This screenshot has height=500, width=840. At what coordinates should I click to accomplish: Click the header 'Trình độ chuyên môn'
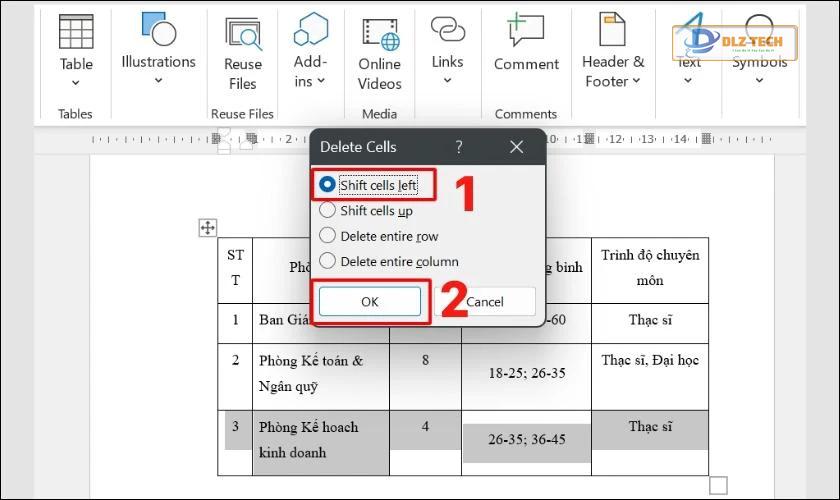[x=650, y=271]
